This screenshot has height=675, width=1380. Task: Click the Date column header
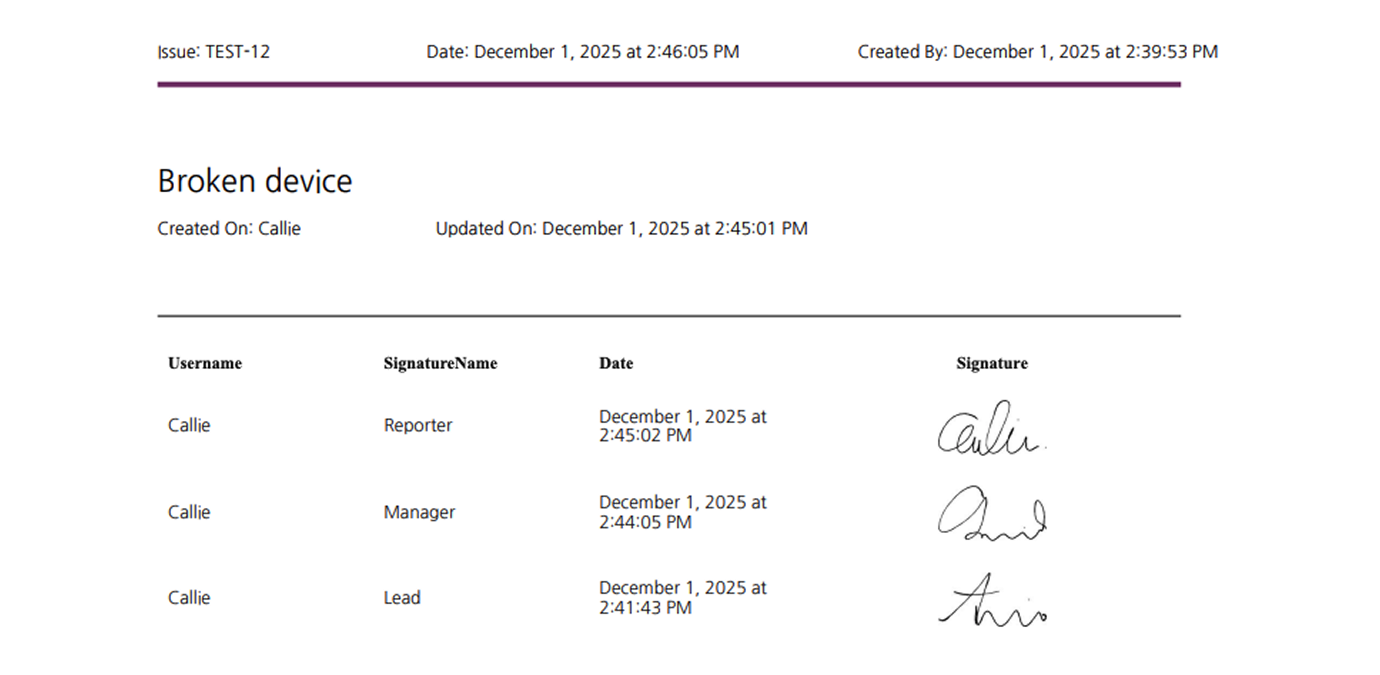(616, 363)
